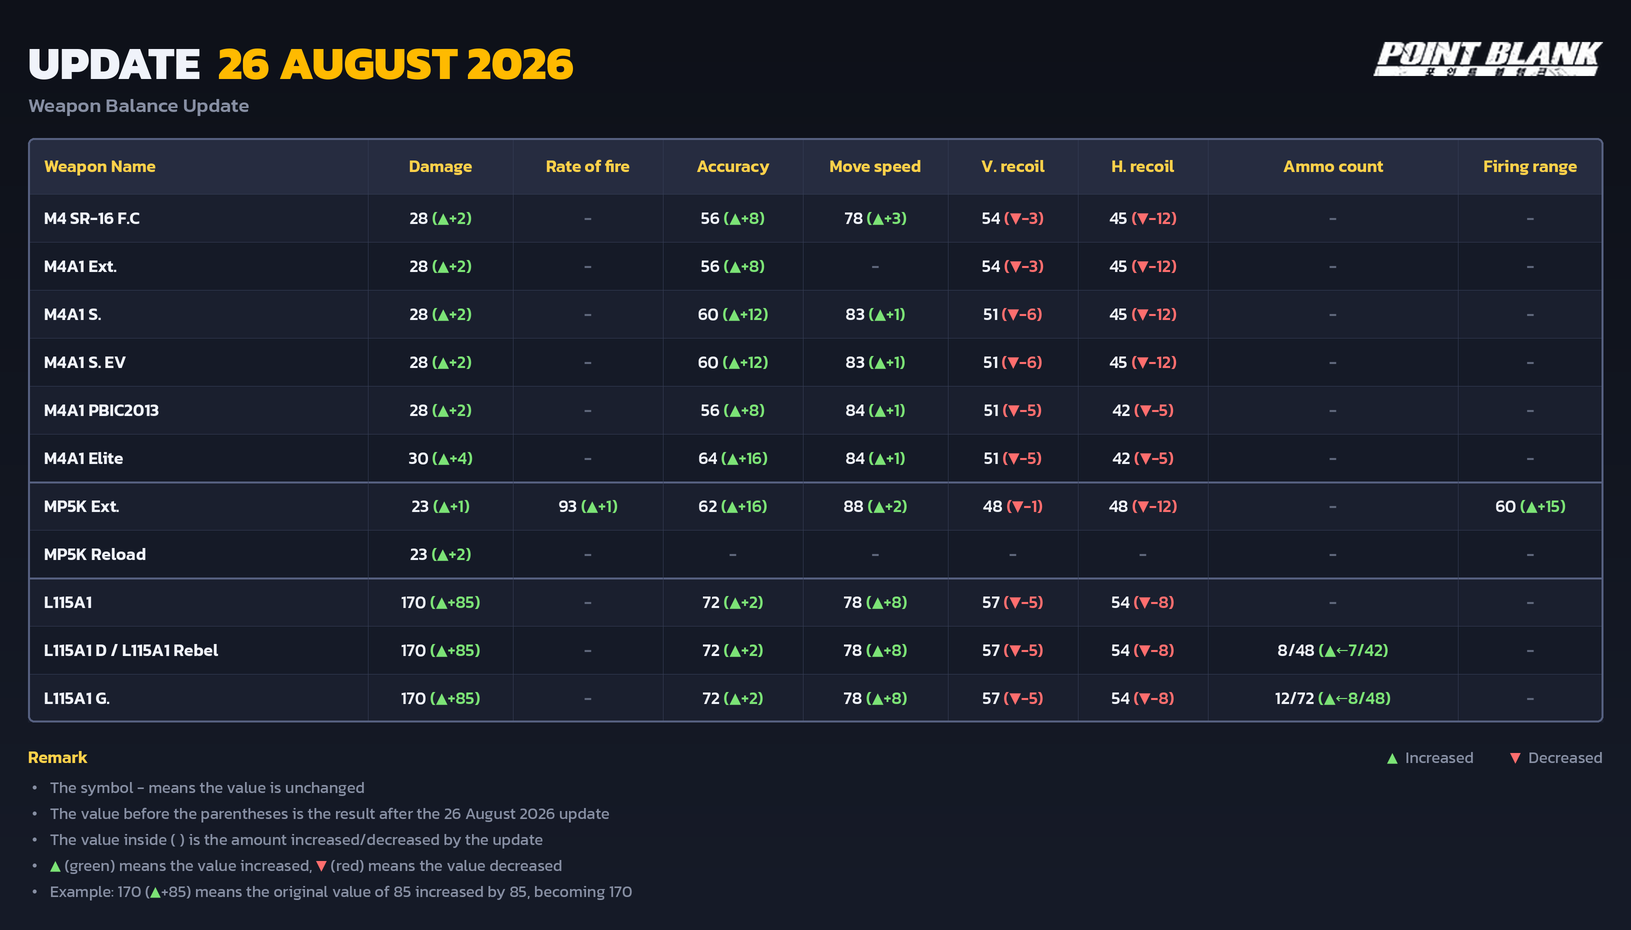Select the L115A1 D / L115A1 Rebel row

coord(815,650)
